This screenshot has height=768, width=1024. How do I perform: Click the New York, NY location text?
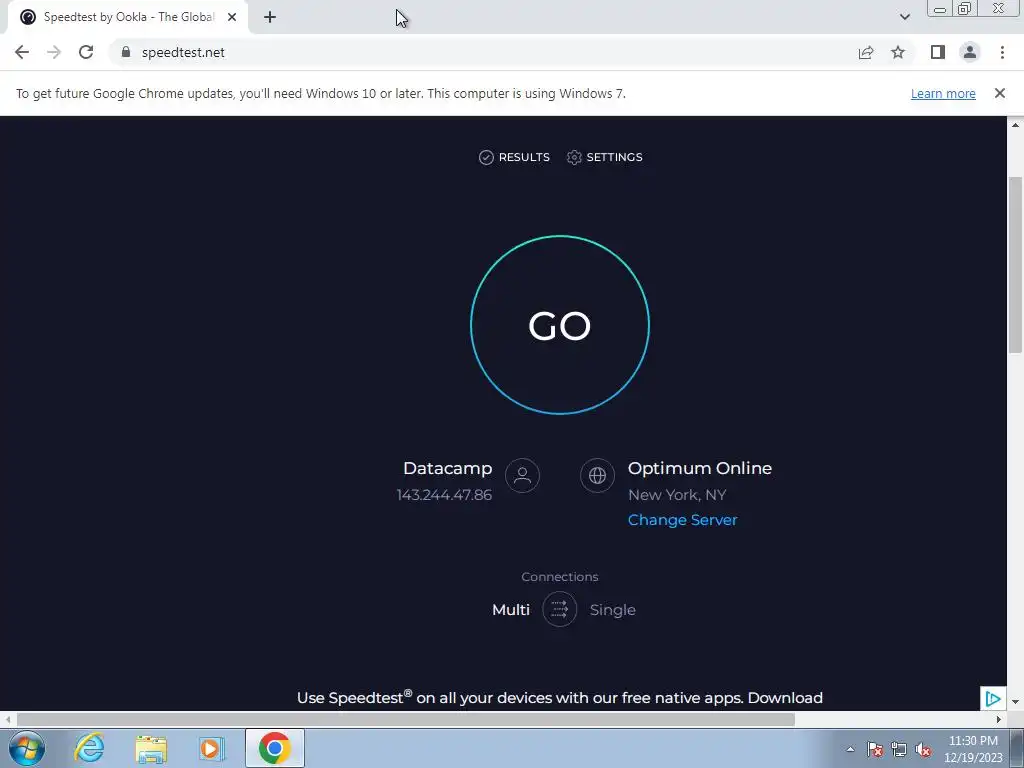click(x=677, y=495)
